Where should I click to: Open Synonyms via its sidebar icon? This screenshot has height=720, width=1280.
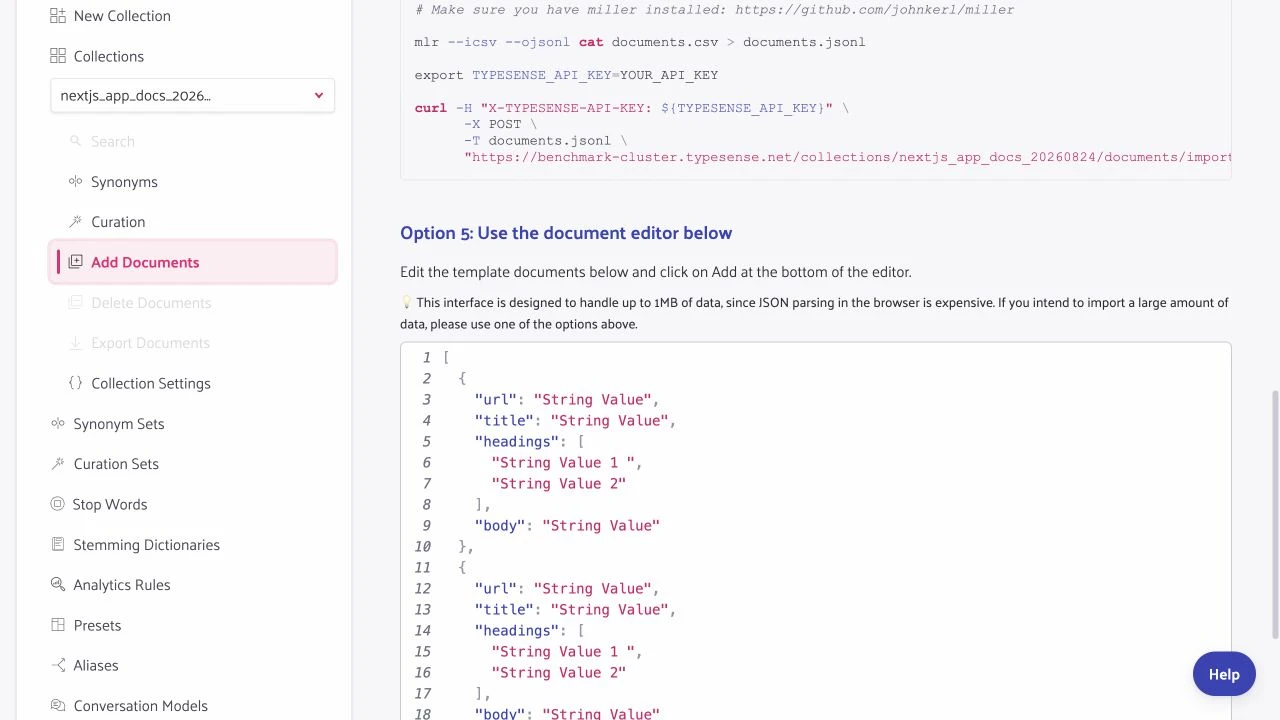75,182
